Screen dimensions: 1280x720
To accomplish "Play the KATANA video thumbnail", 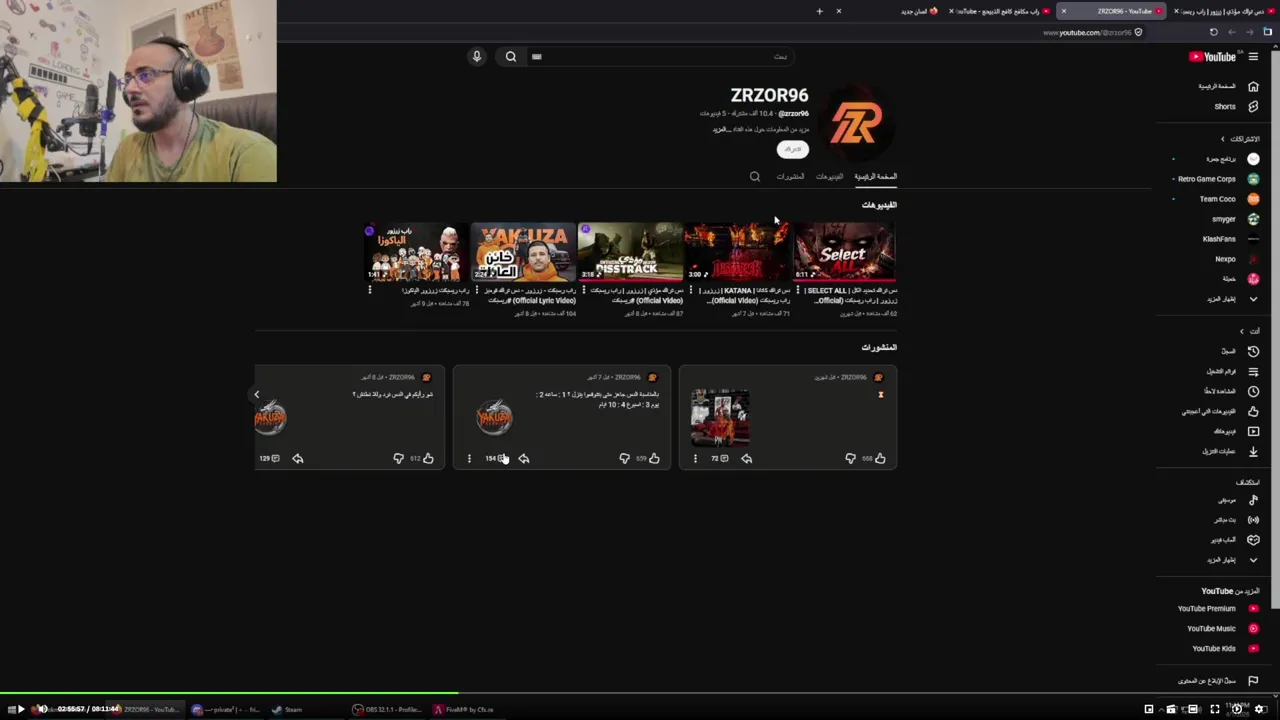I will coord(737,252).
